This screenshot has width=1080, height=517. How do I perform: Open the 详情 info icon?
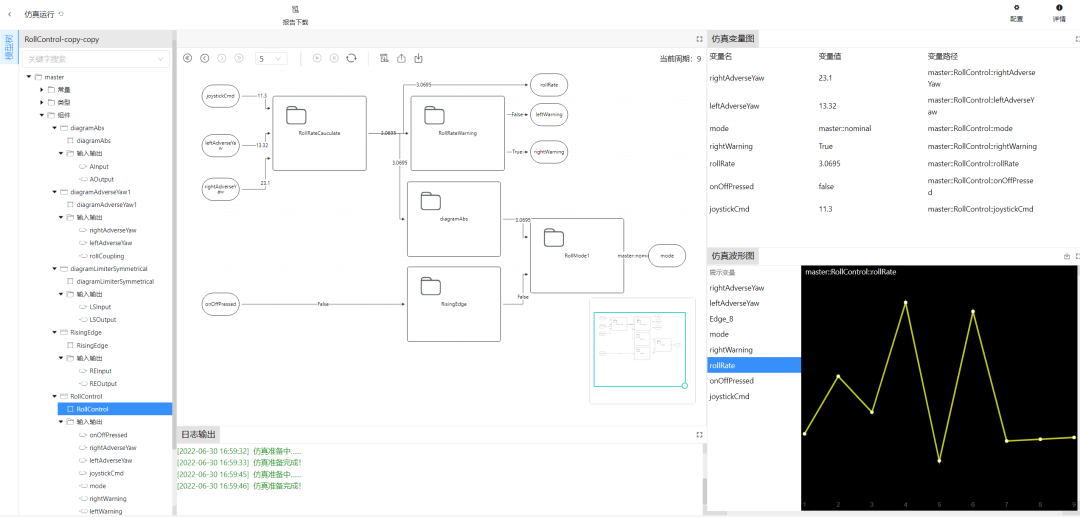coord(1059,8)
